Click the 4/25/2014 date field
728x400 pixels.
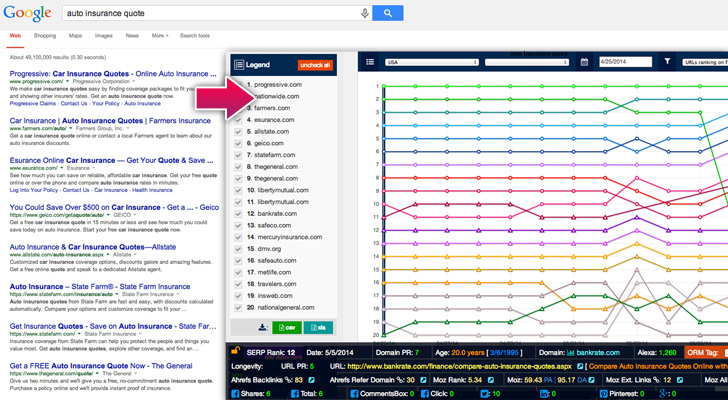625,62
